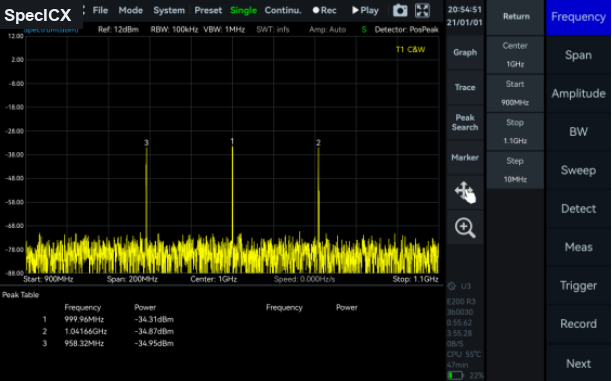612x381 pixels.
Task: Select the Sweep tab
Action: (578, 170)
